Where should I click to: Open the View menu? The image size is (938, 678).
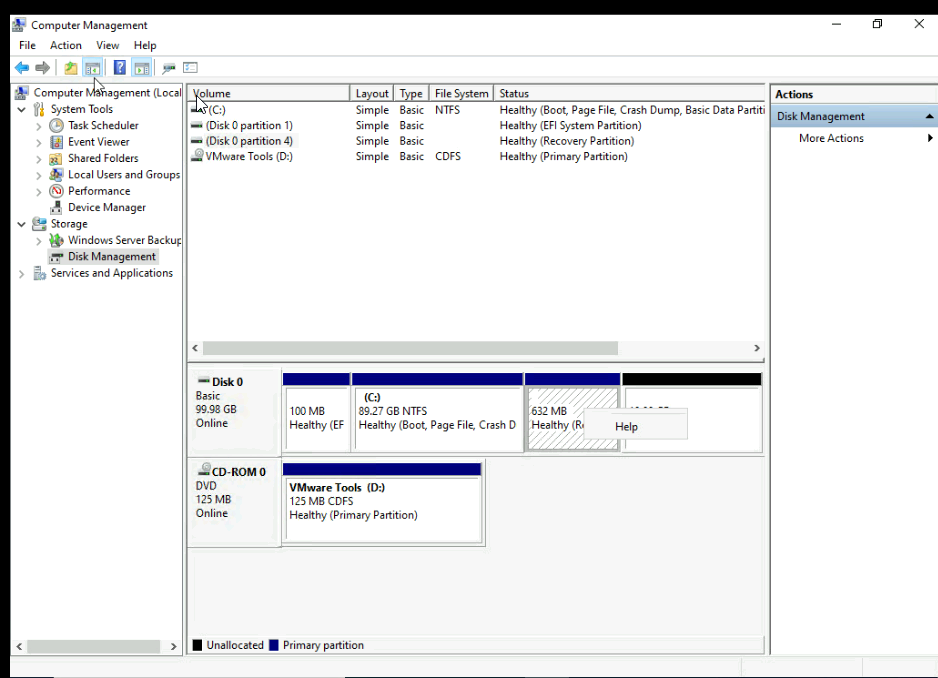pyautogui.click(x=107, y=45)
